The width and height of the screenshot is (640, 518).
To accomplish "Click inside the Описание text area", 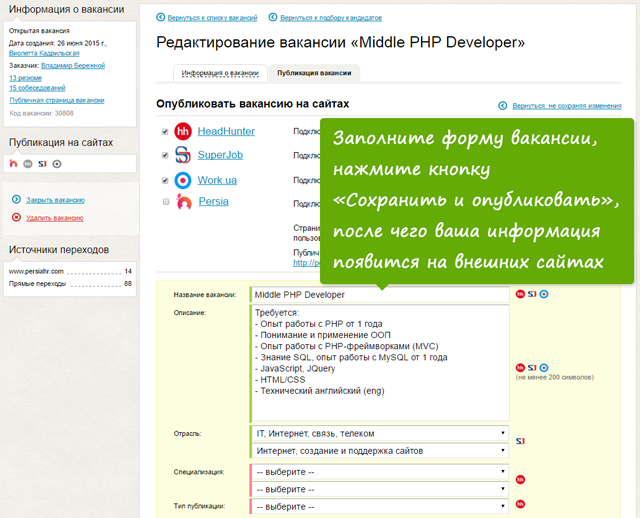I will [380, 363].
